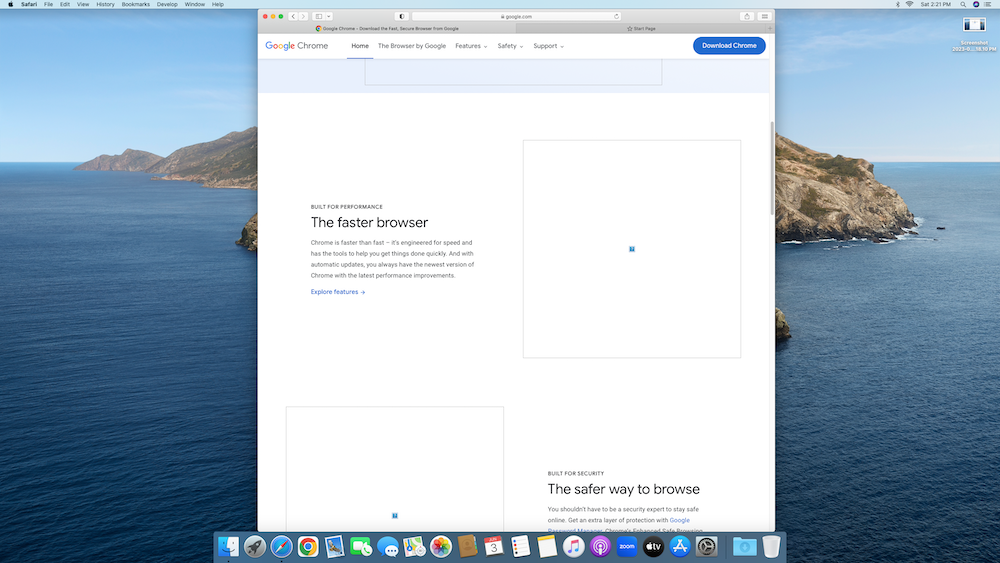Open Podcasts from the Dock
Screen dimensions: 1000x563
(600, 546)
